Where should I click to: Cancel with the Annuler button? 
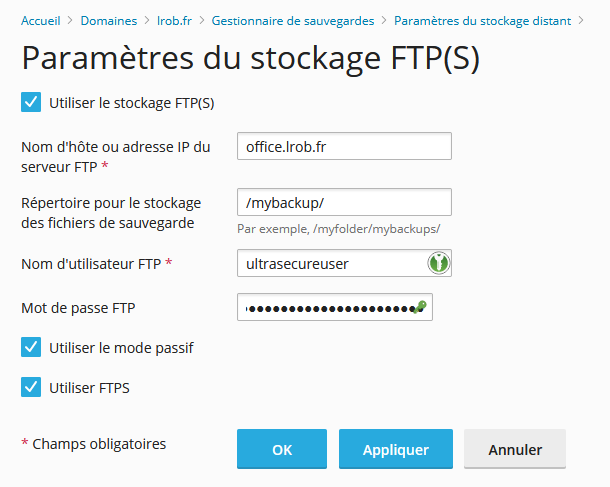(x=515, y=449)
